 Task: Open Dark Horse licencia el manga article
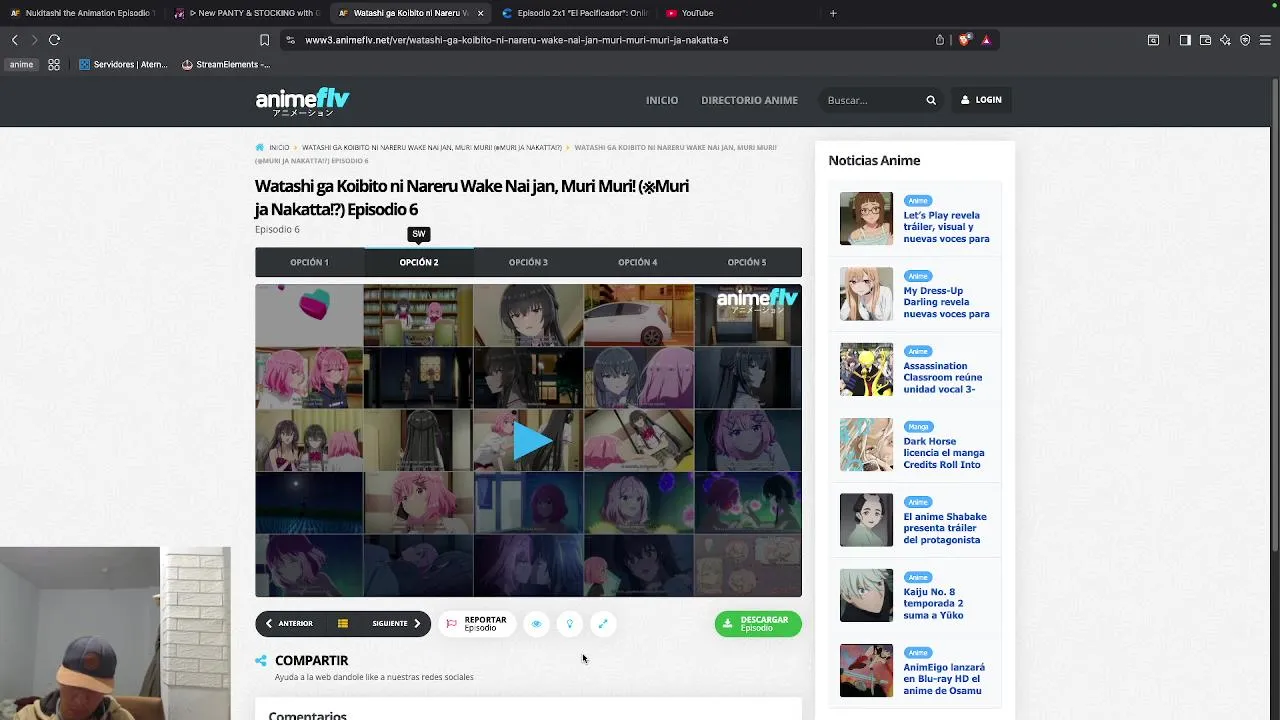[x=944, y=453]
